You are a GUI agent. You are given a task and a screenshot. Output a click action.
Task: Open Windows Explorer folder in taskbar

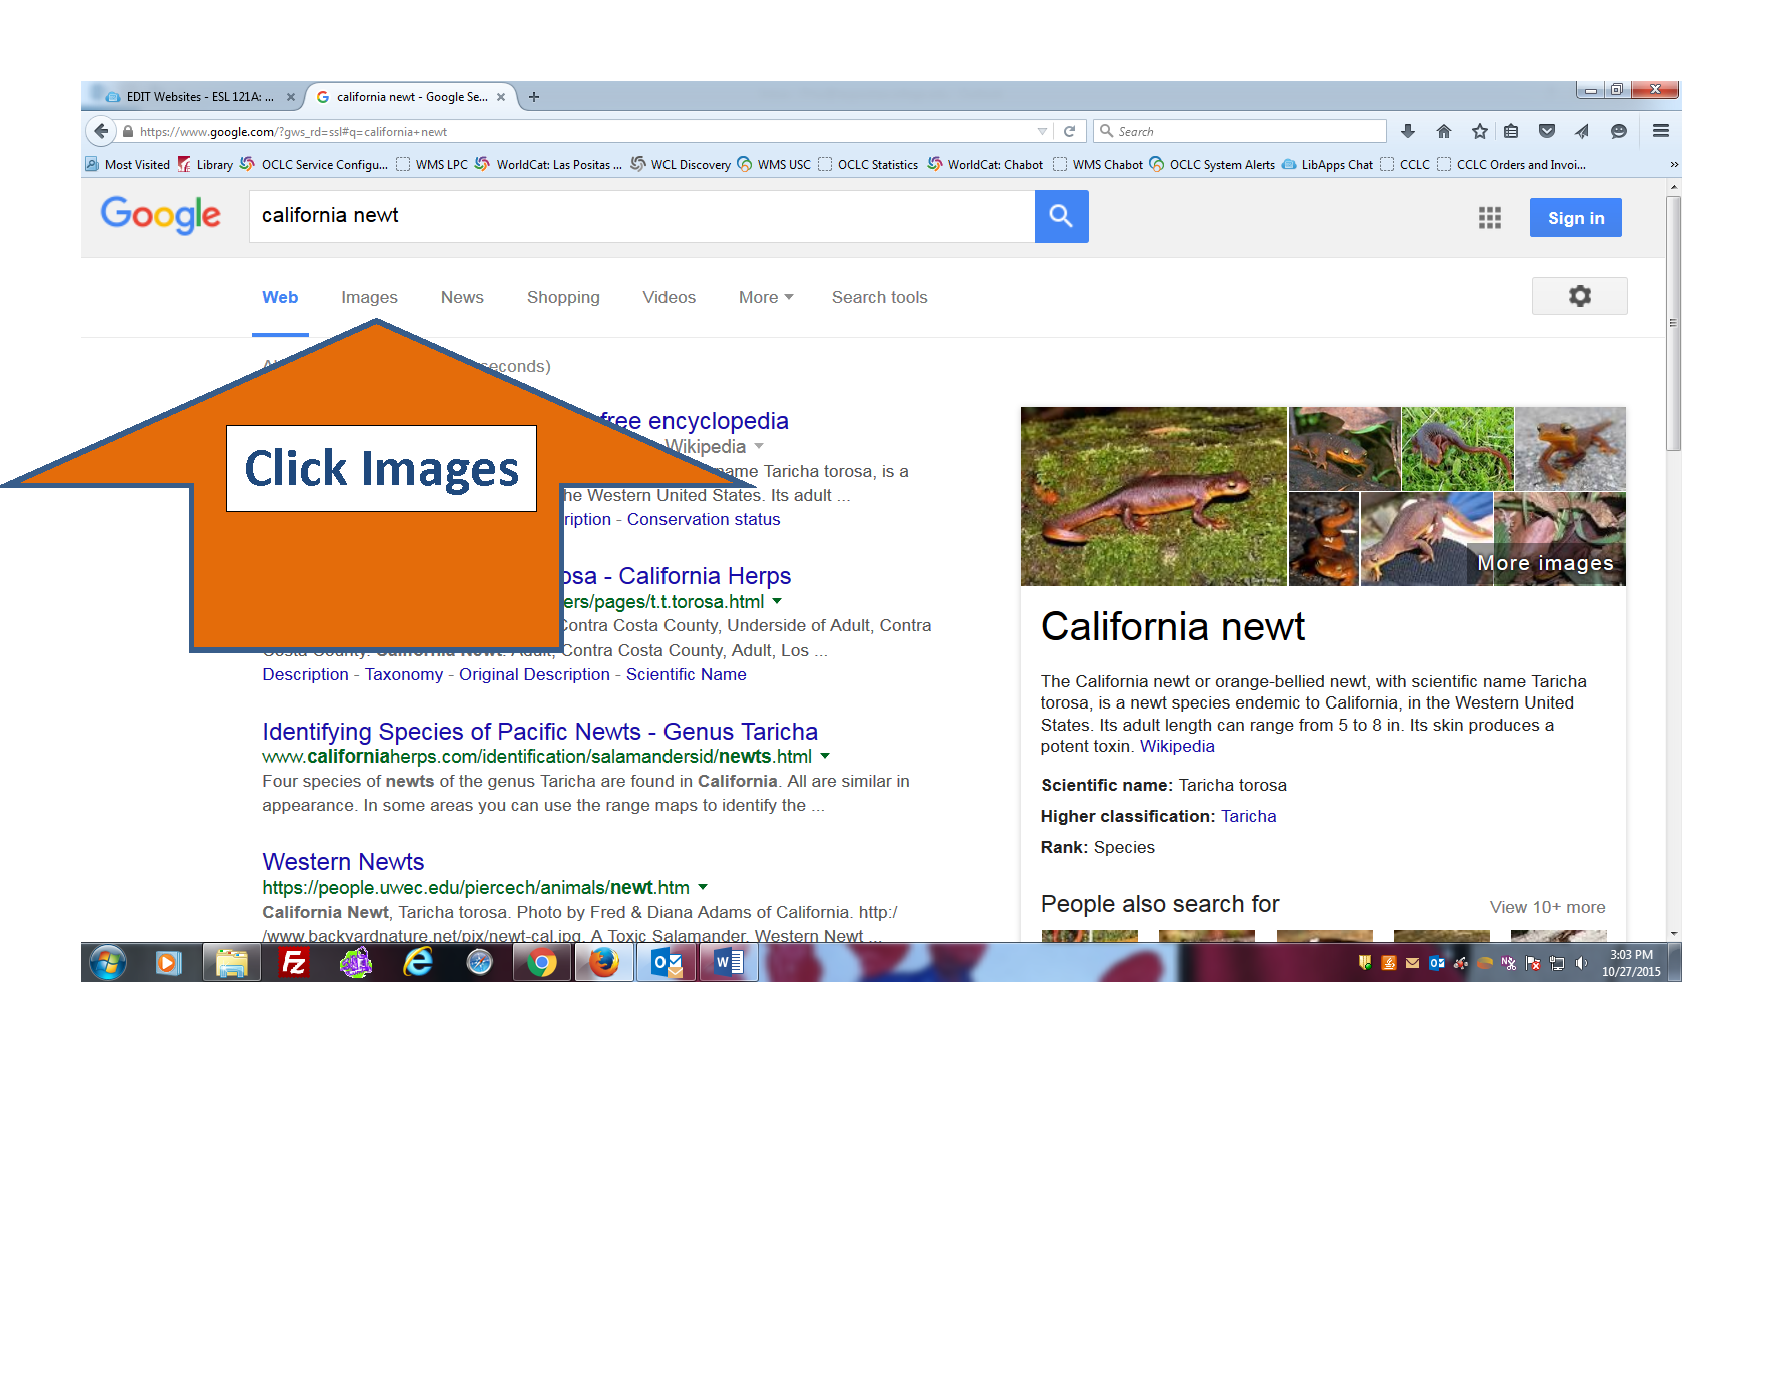tap(232, 963)
